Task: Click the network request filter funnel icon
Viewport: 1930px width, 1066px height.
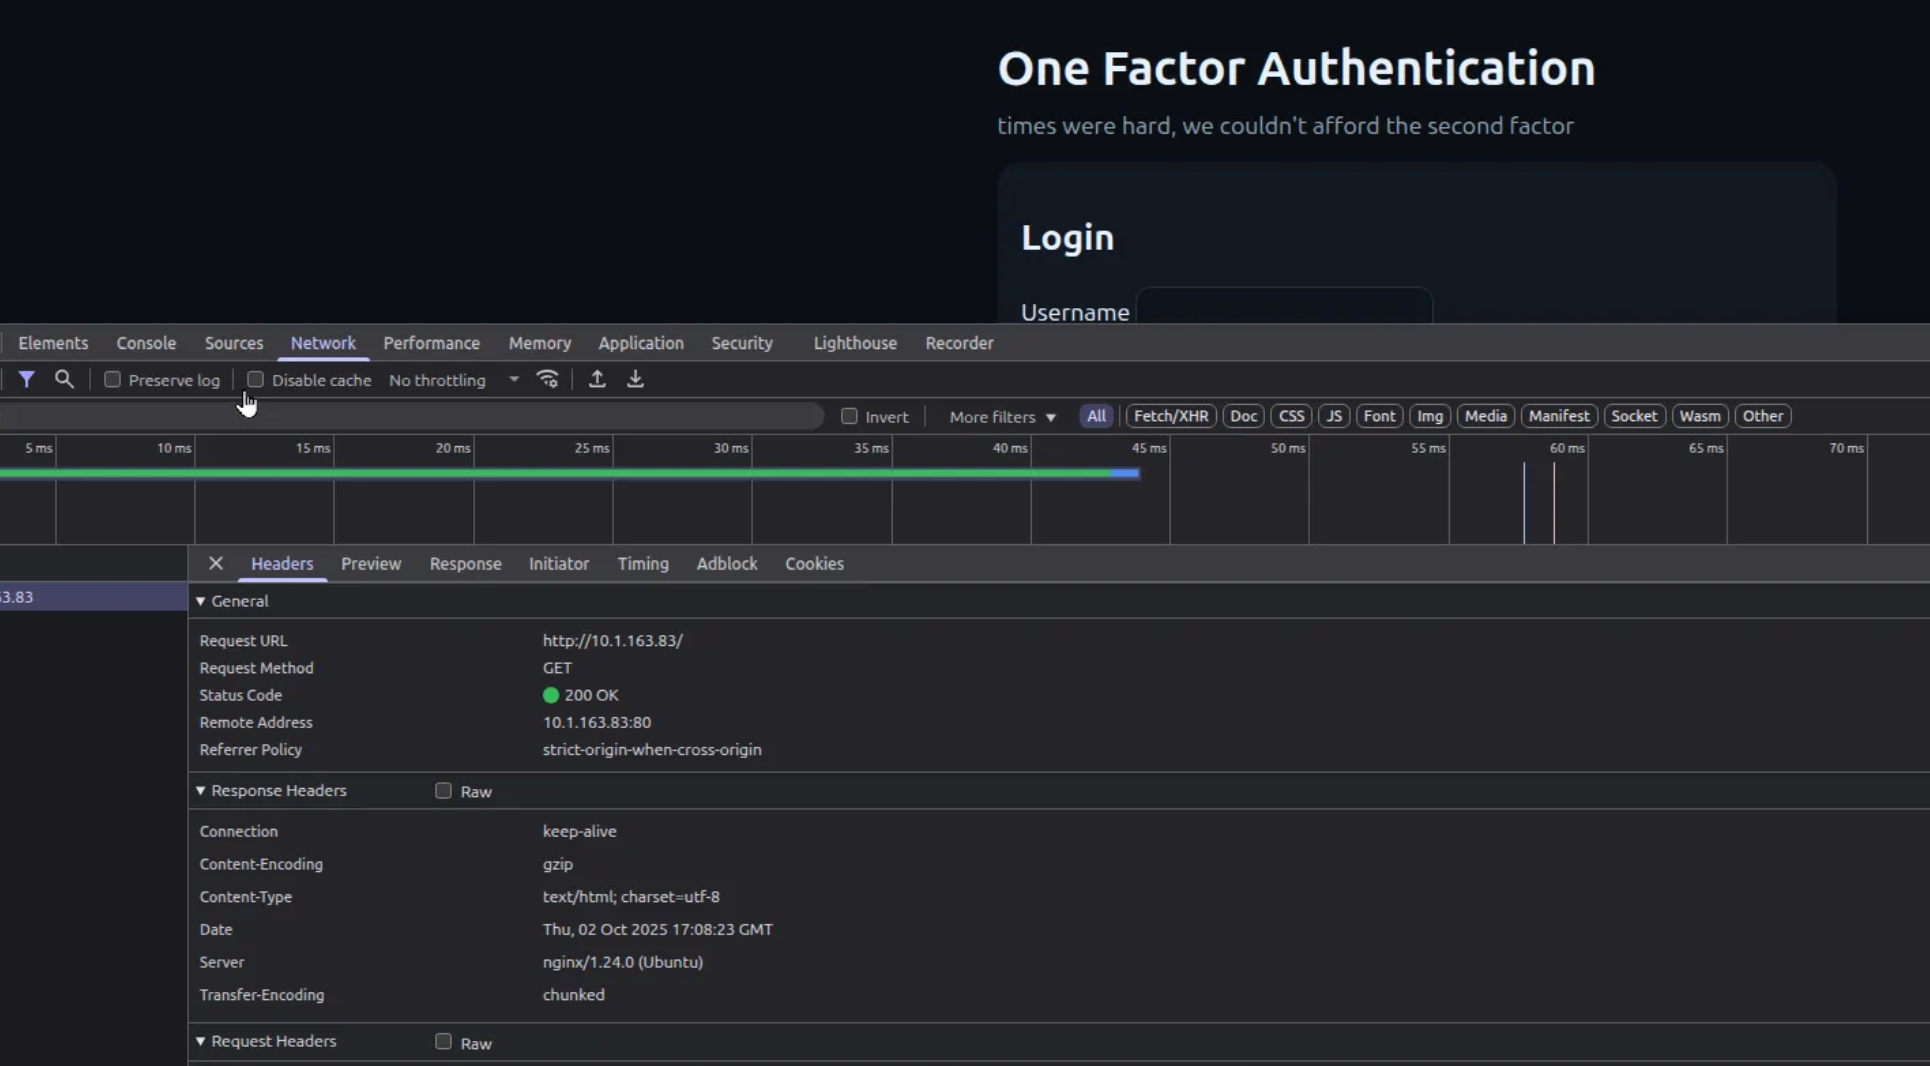Action: point(27,380)
